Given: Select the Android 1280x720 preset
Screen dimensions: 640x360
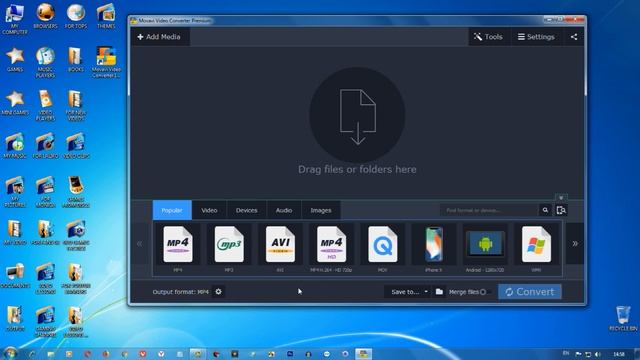Looking at the screenshot, I should click(x=485, y=249).
